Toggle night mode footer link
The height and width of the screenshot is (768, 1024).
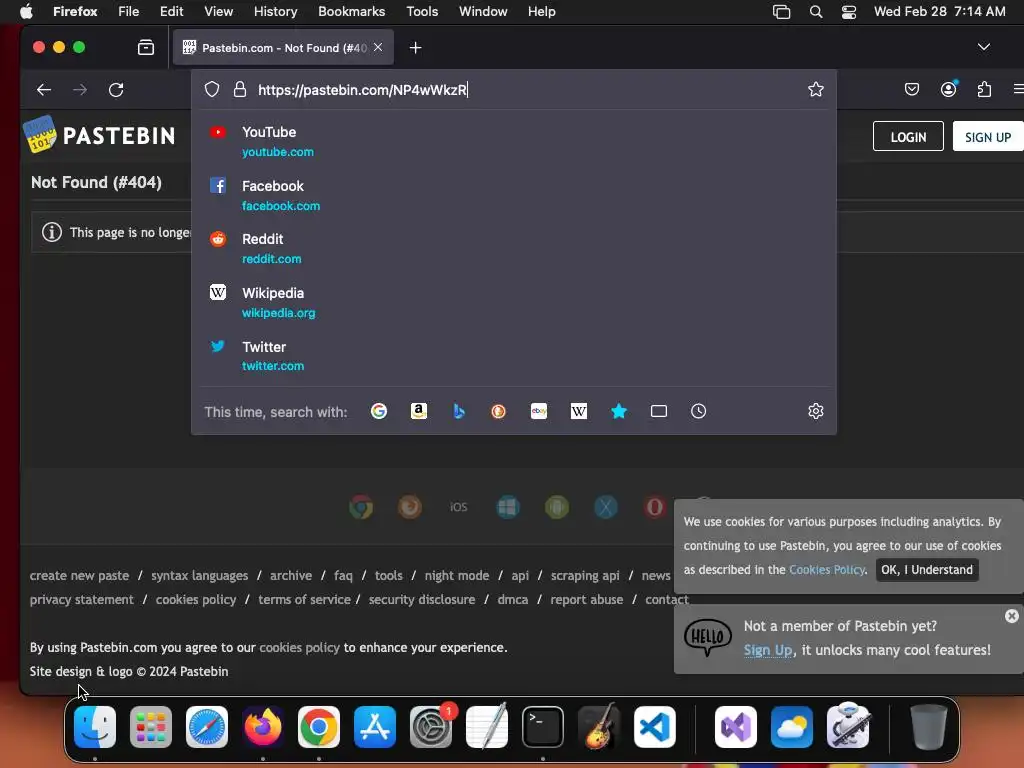(x=456, y=575)
